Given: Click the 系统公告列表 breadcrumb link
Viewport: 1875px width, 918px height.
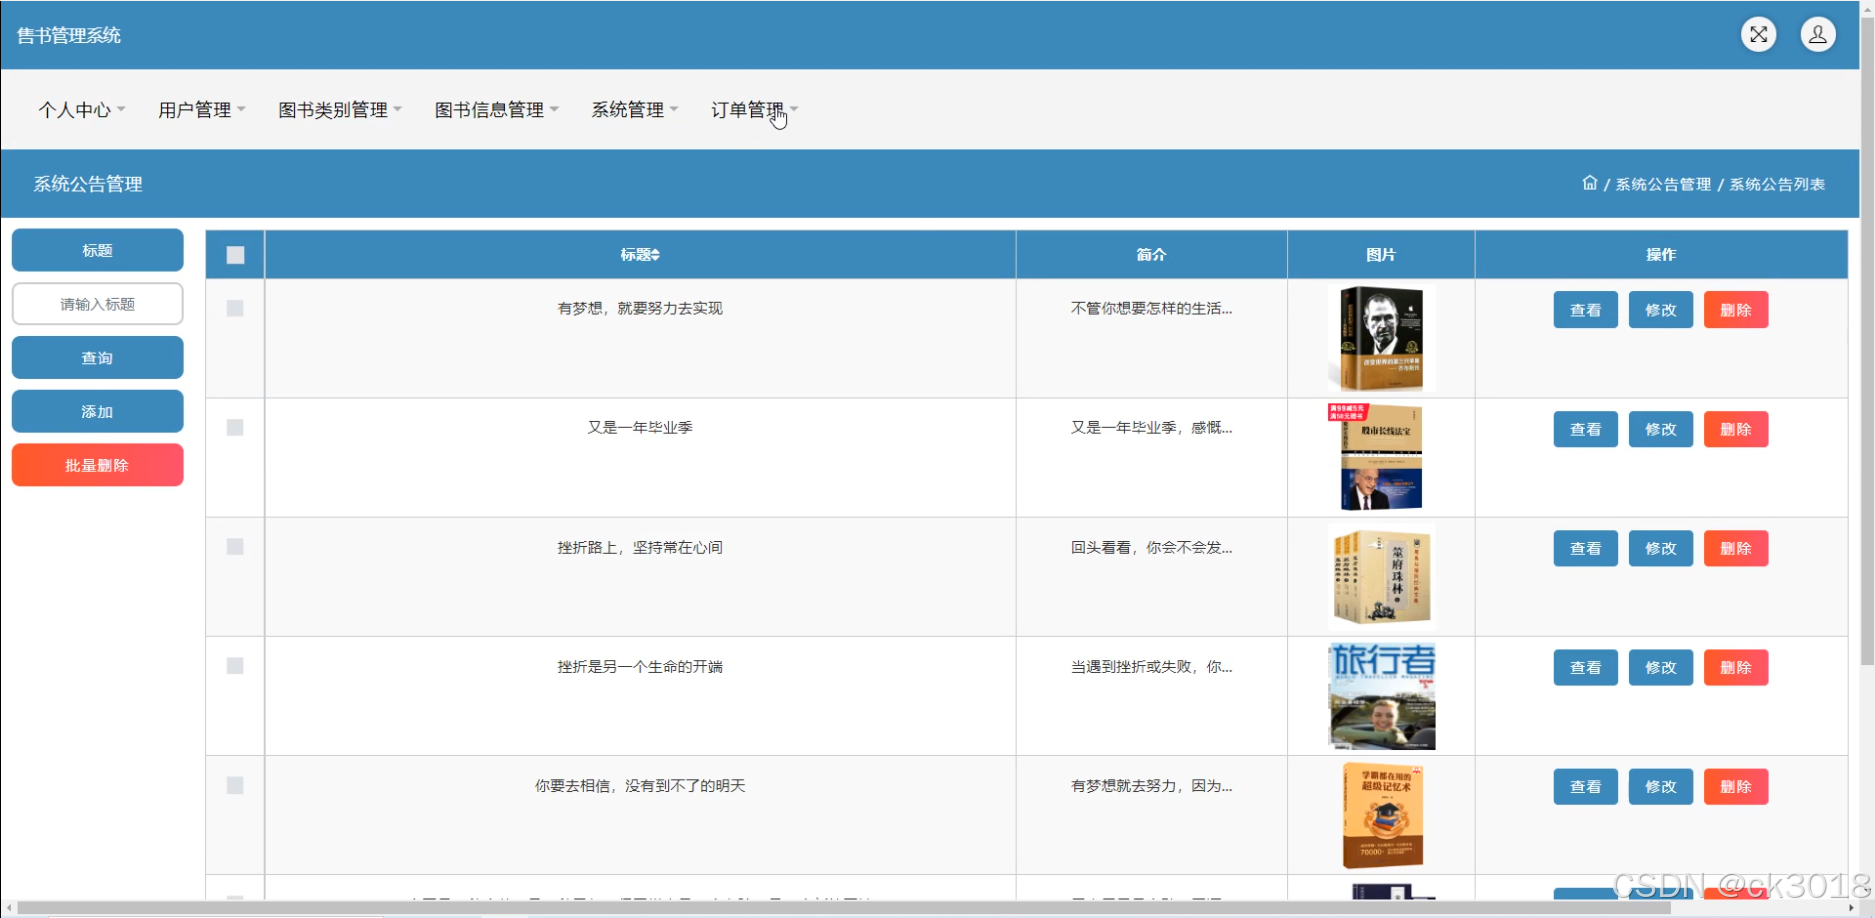Looking at the screenshot, I should (x=1777, y=184).
